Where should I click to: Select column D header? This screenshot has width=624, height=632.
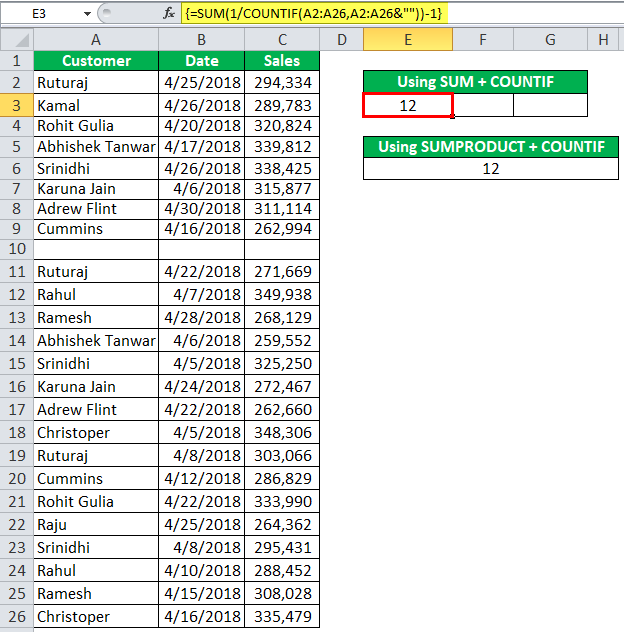pos(341,40)
